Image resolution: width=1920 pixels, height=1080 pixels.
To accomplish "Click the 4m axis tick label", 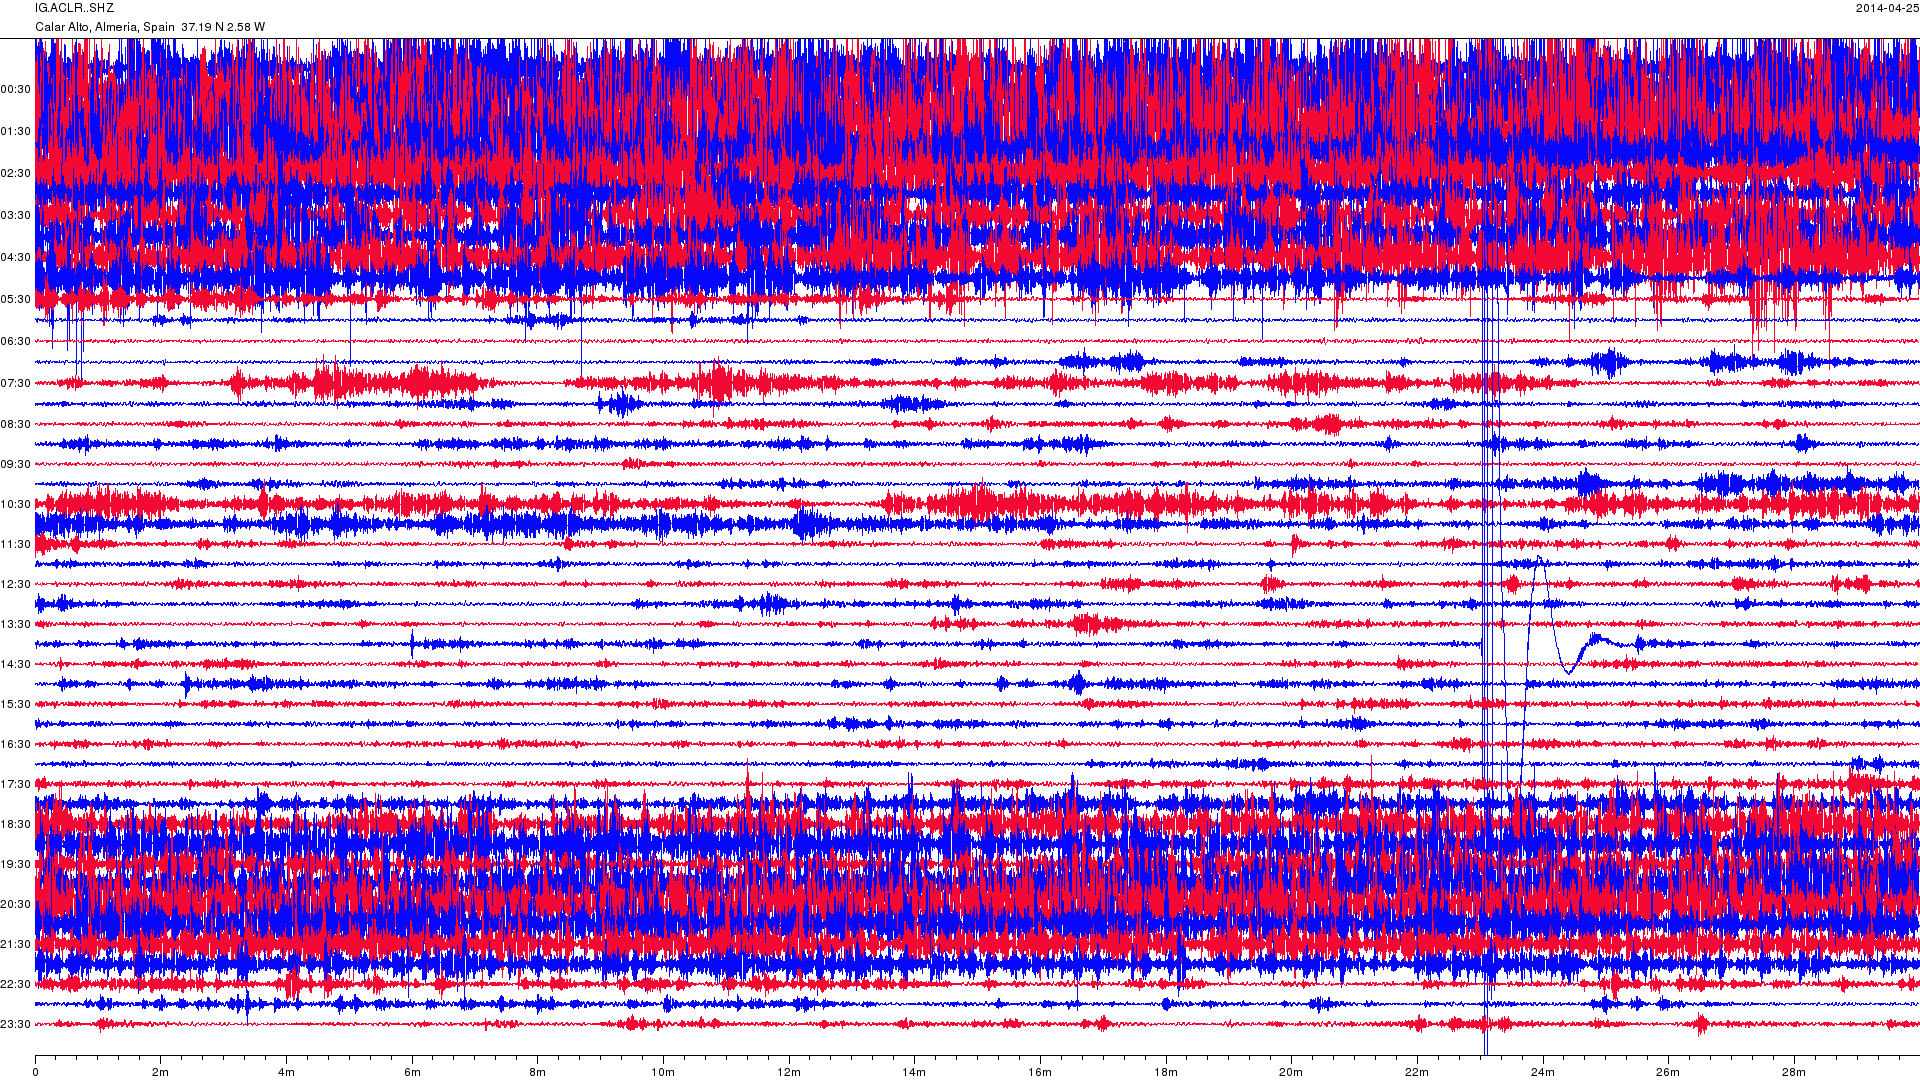I will coord(287,1073).
